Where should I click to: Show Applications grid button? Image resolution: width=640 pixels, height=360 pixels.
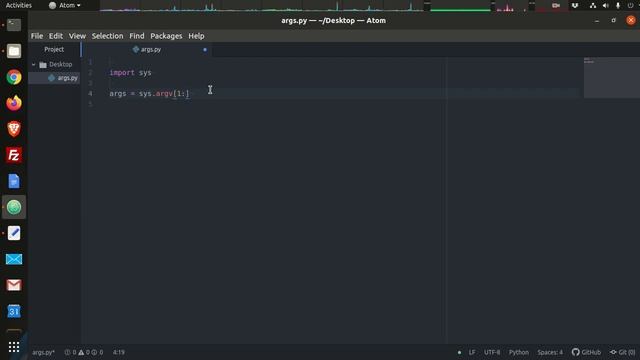click(x=14, y=347)
